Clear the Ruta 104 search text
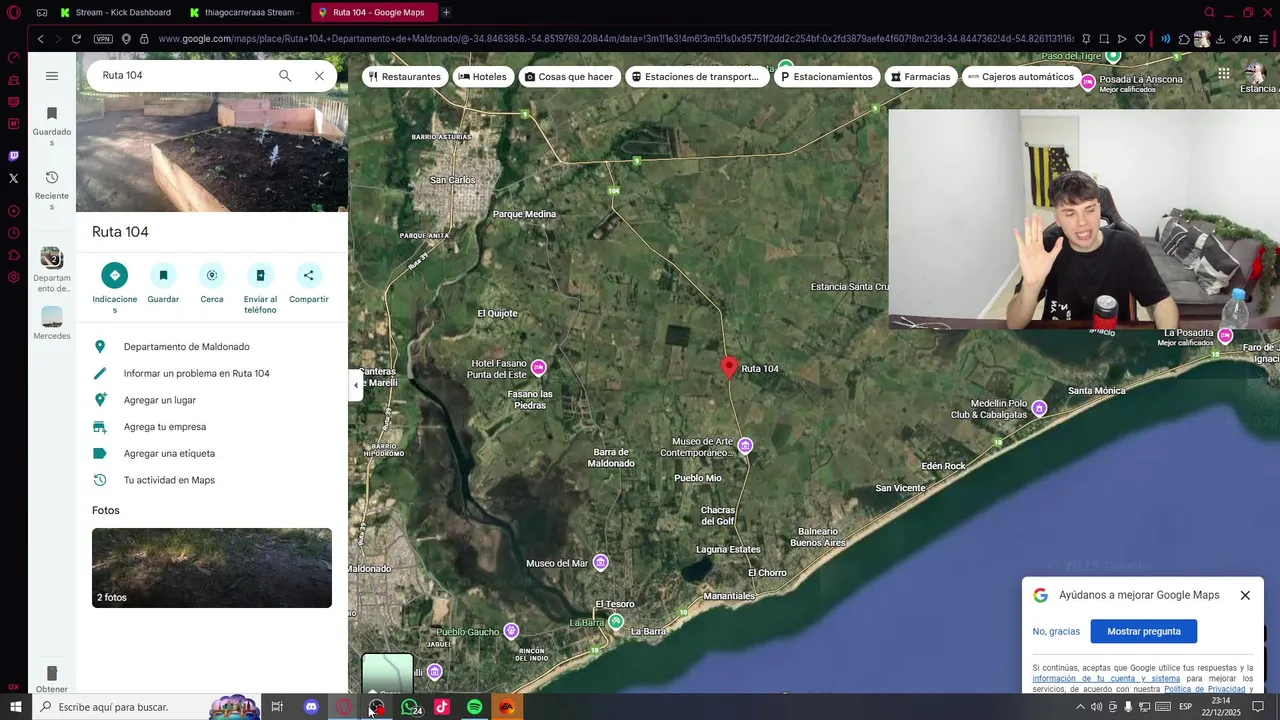This screenshot has width=1280, height=720. pyautogui.click(x=319, y=76)
